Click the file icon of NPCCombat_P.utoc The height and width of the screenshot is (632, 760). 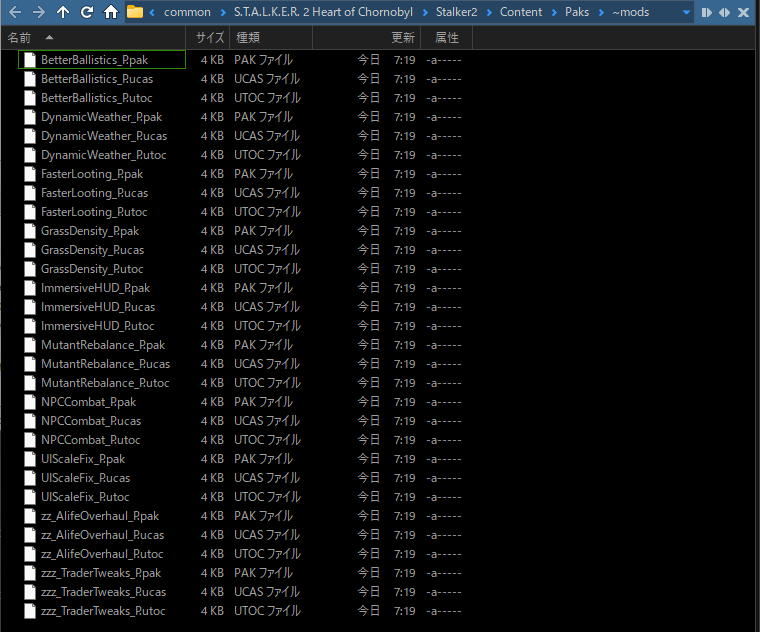pos(30,440)
